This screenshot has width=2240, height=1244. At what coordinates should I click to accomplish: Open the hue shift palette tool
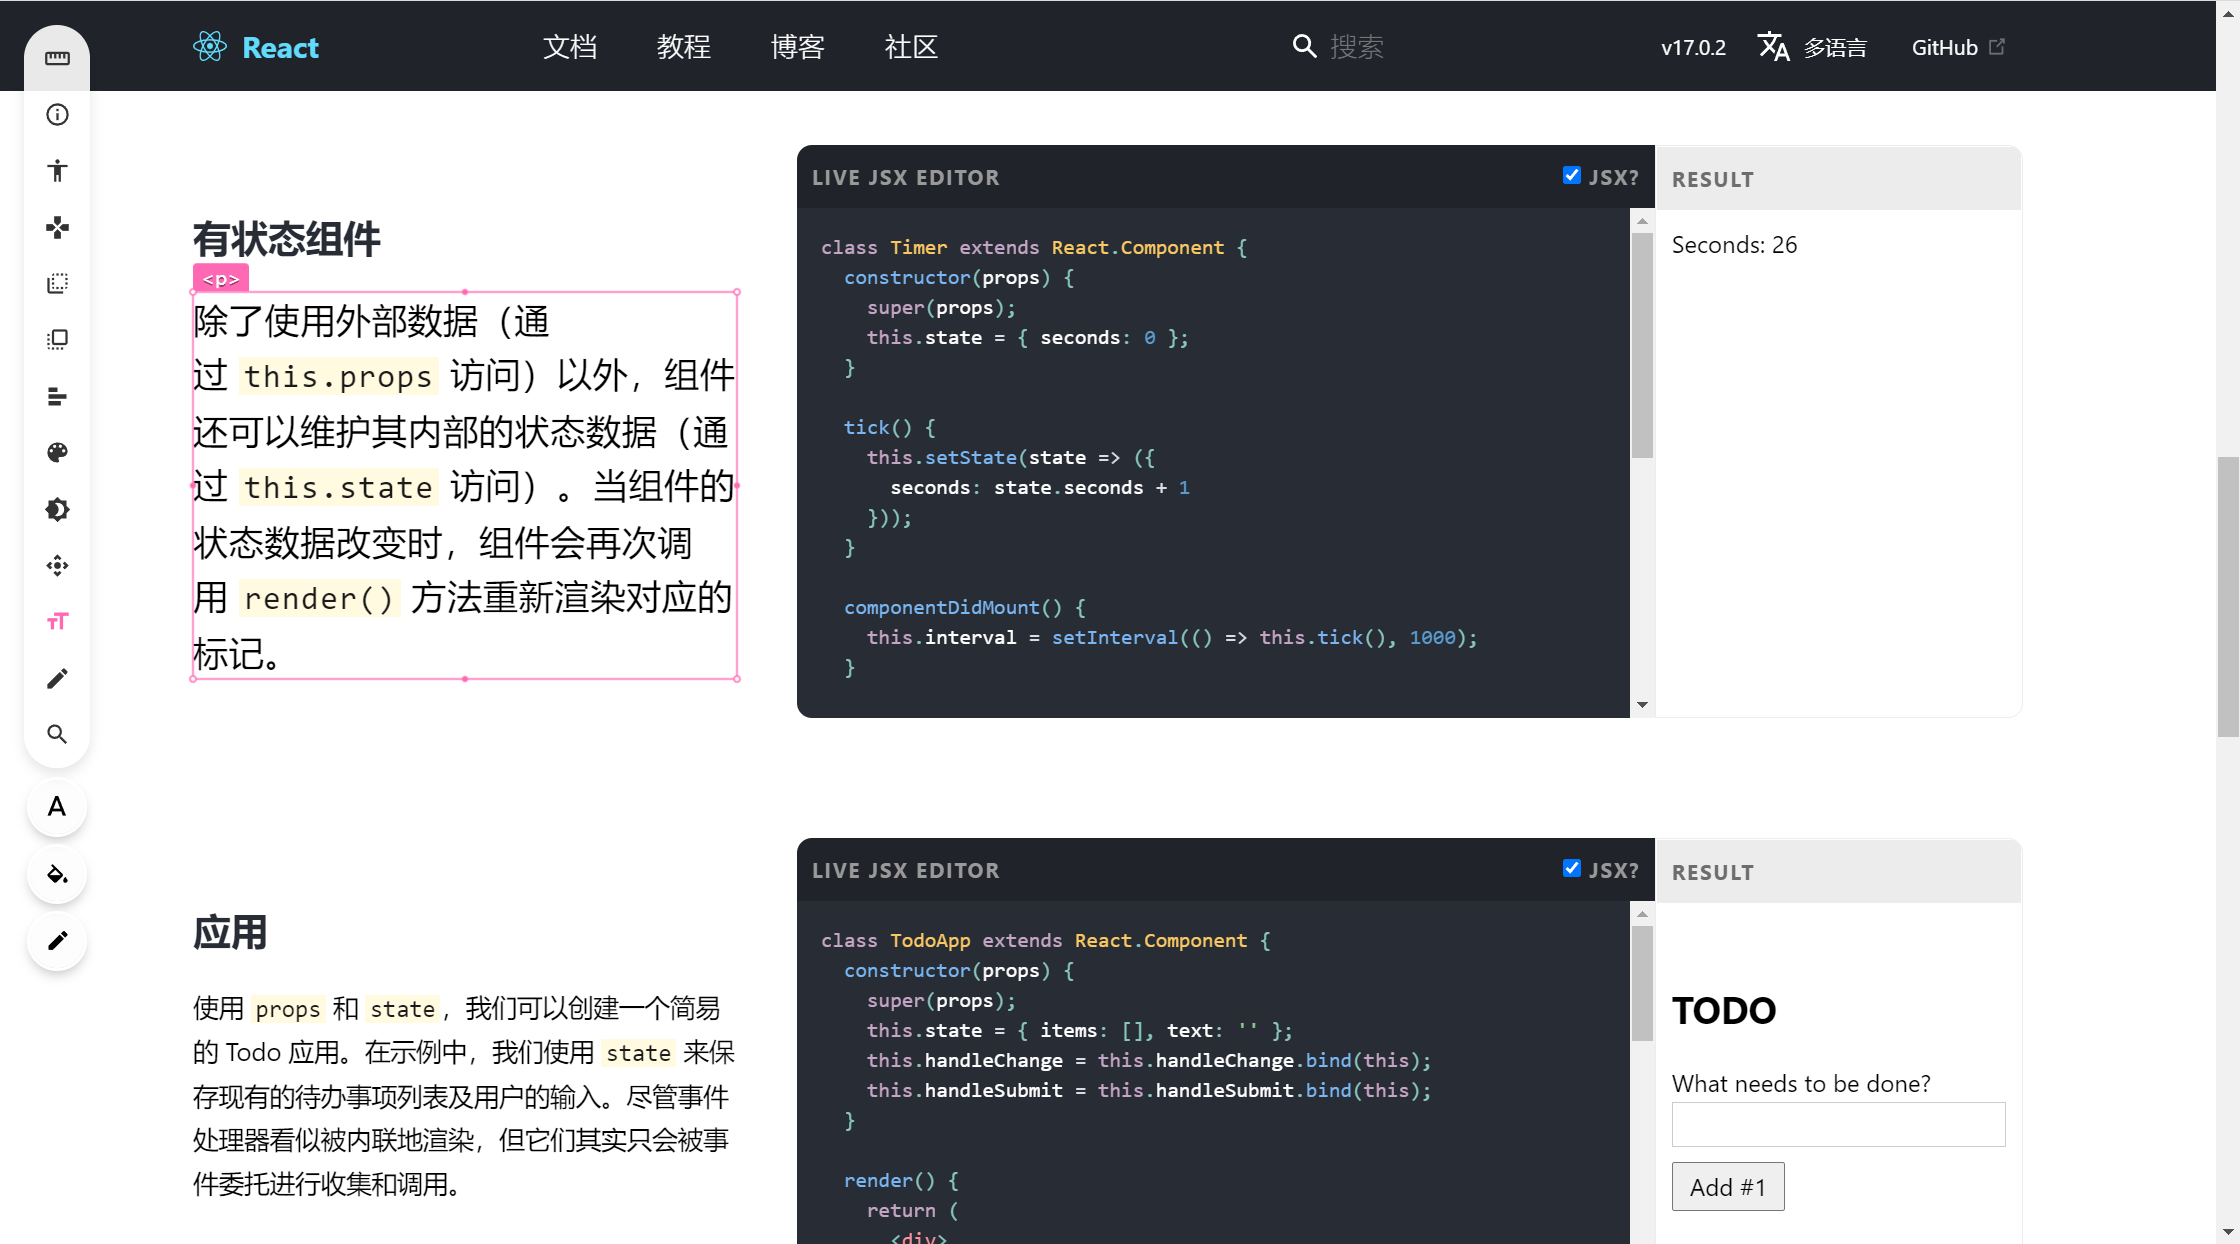[57, 453]
